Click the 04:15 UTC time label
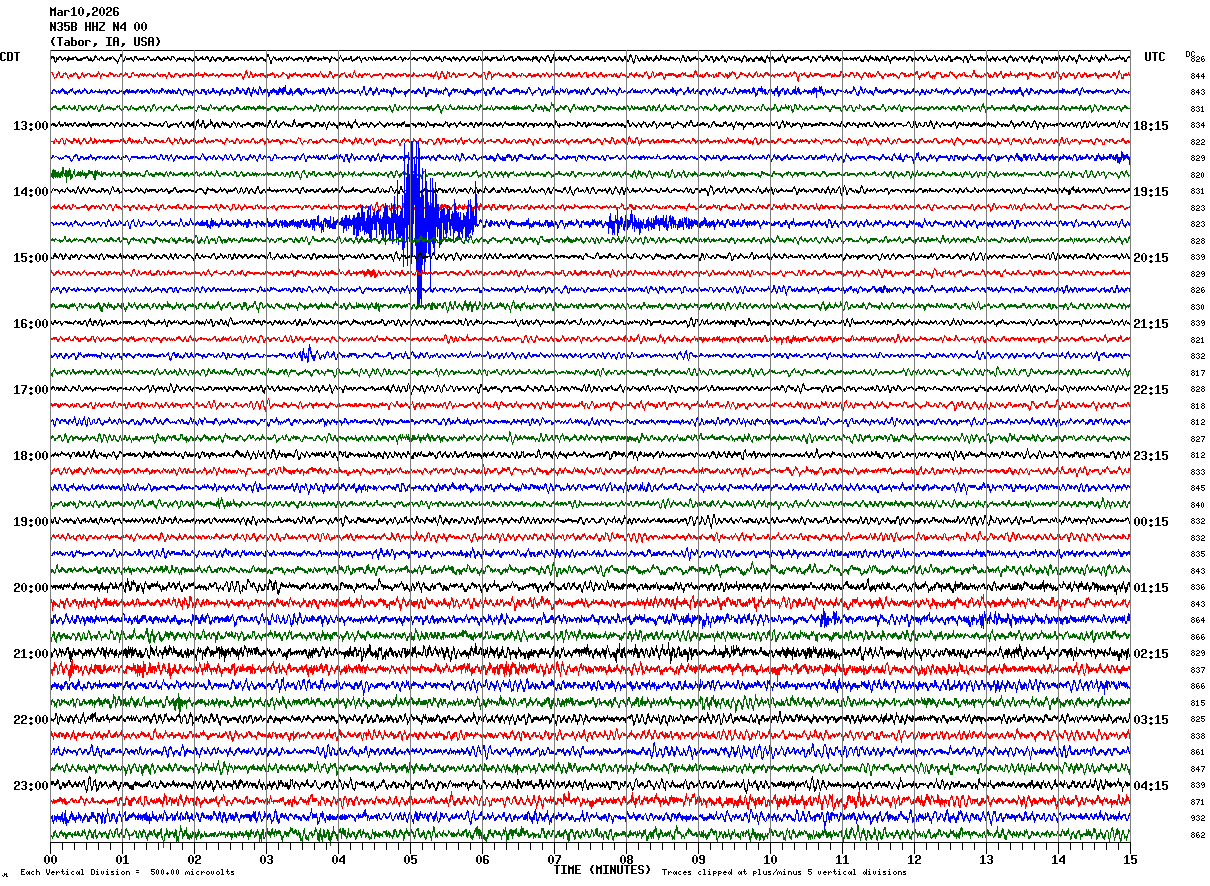The width and height of the screenshot is (1210, 886). 1151,785
